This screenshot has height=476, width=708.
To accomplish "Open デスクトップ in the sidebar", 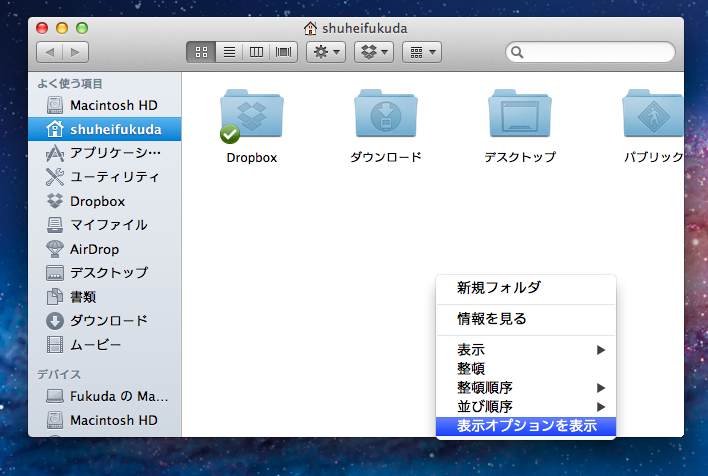I will [x=105, y=273].
